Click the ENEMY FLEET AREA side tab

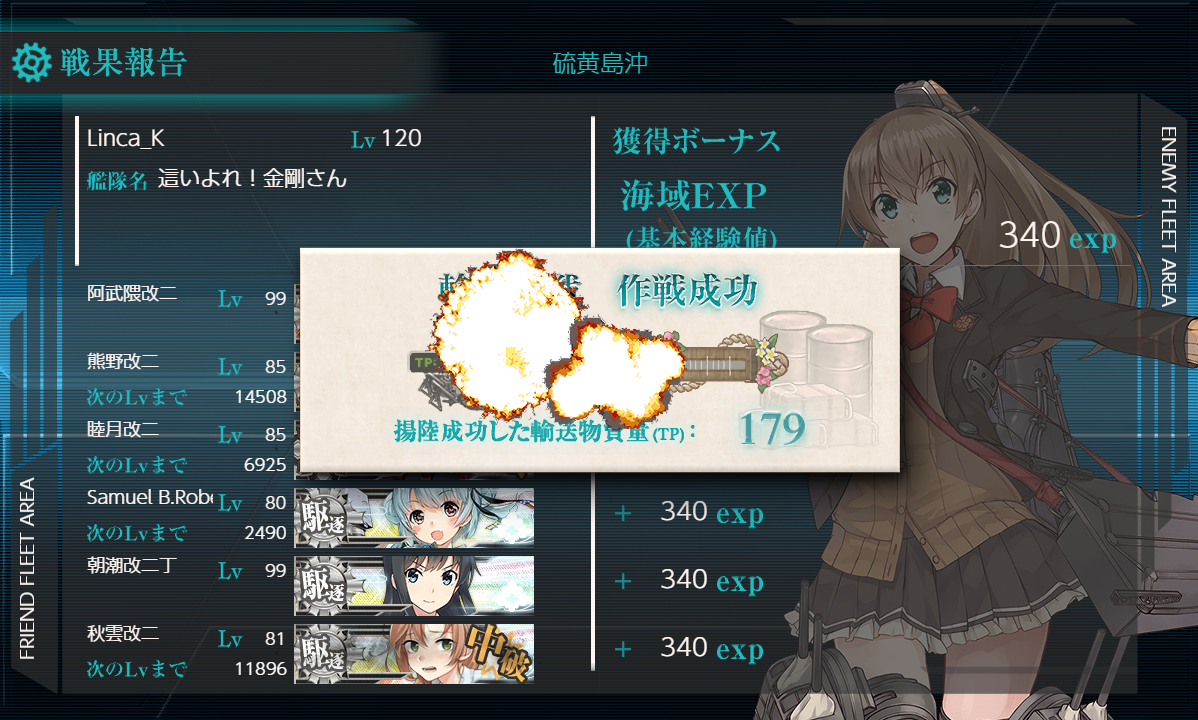pyautogui.click(x=1169, y=216)
